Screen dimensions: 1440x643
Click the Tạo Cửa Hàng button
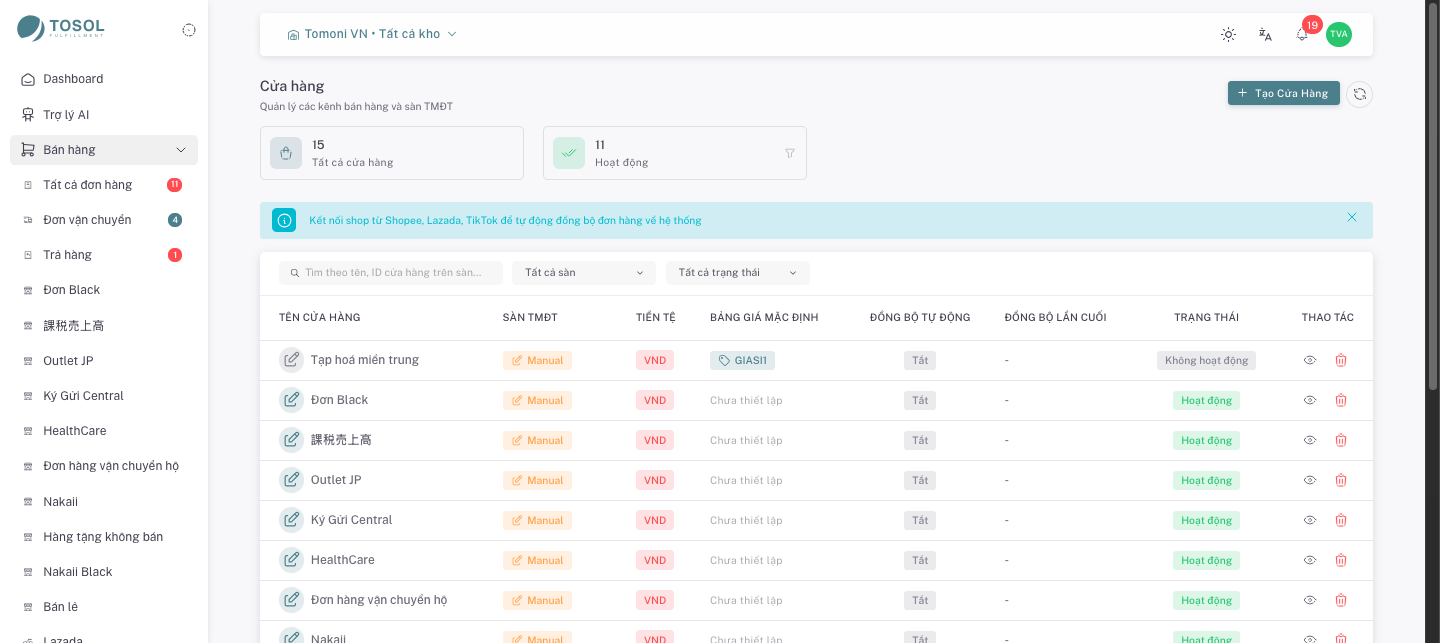coord(1284,93)
